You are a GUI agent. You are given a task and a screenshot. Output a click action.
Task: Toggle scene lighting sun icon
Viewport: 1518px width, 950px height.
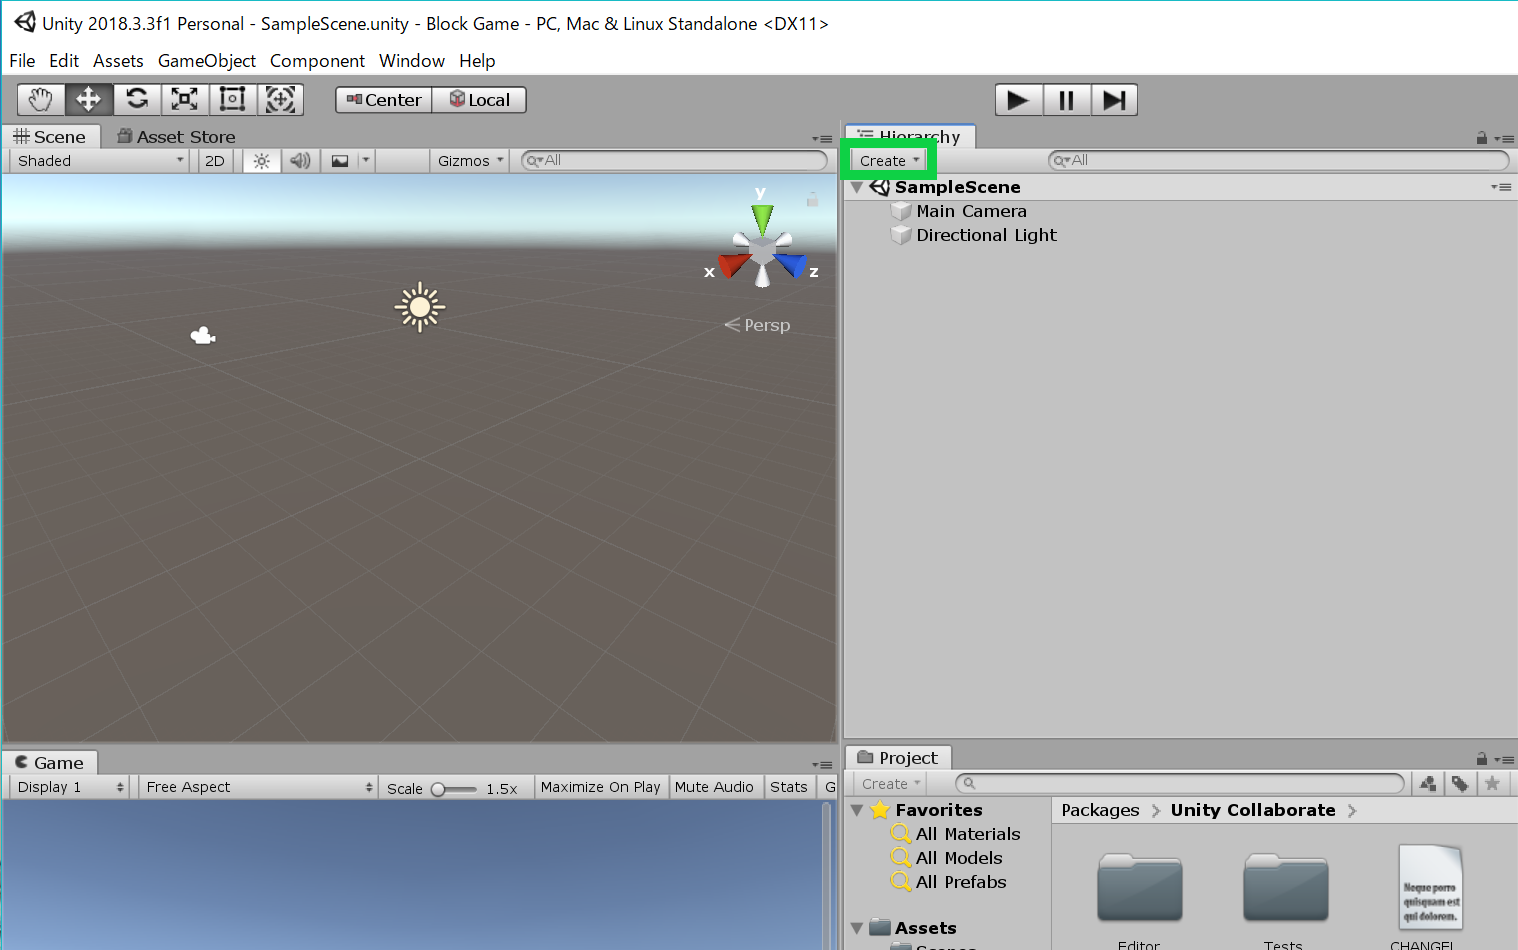click(x=262, y=161)
